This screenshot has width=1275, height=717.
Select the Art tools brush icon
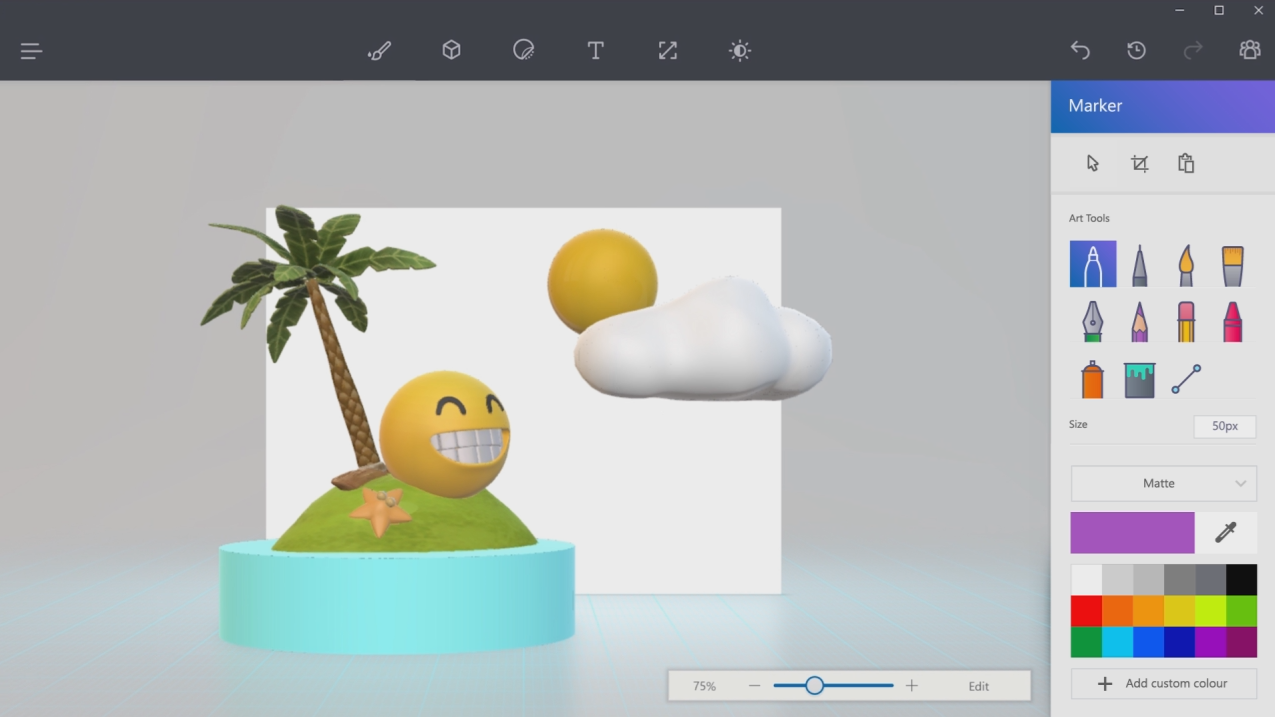pos(379,50)
